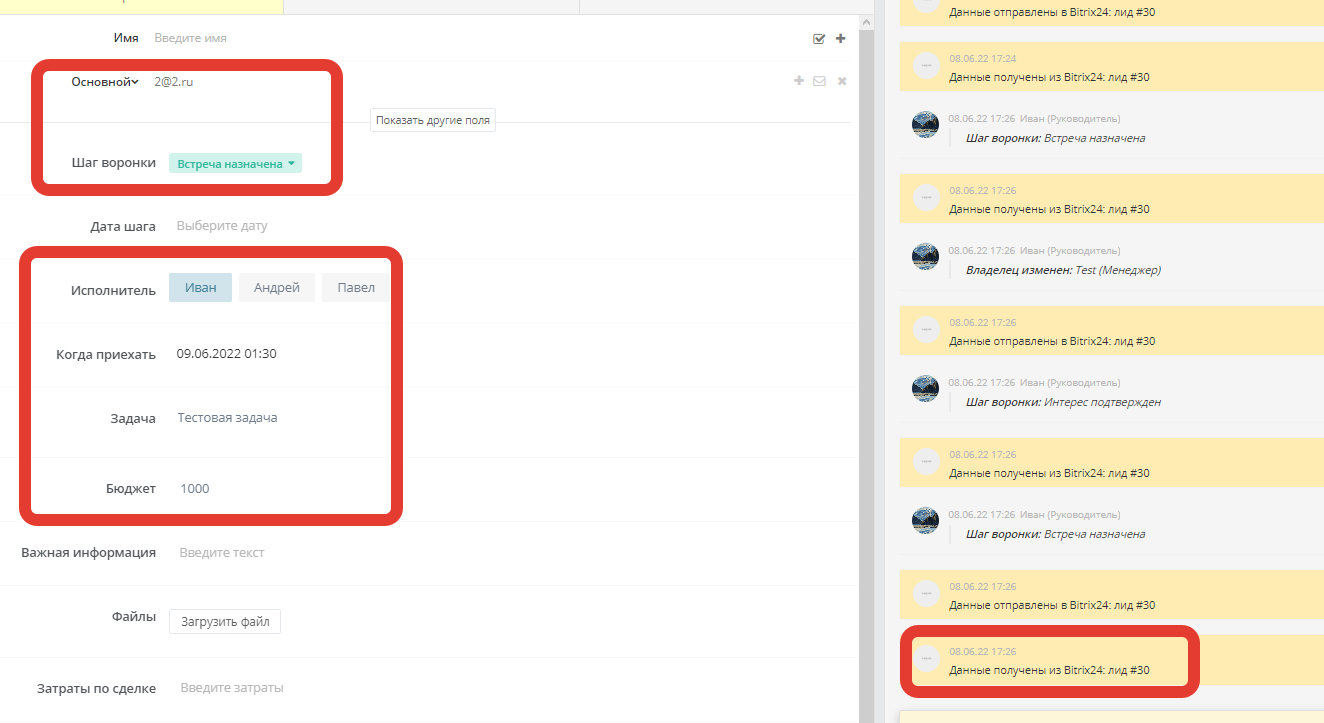Click the scrollbar up arrow of the form

(866, 21)
